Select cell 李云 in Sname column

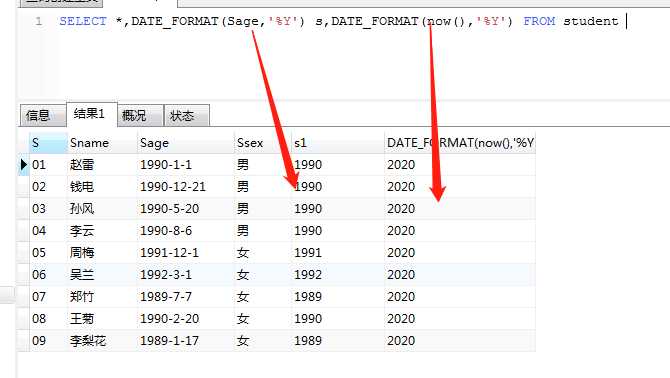coord(102,231)
